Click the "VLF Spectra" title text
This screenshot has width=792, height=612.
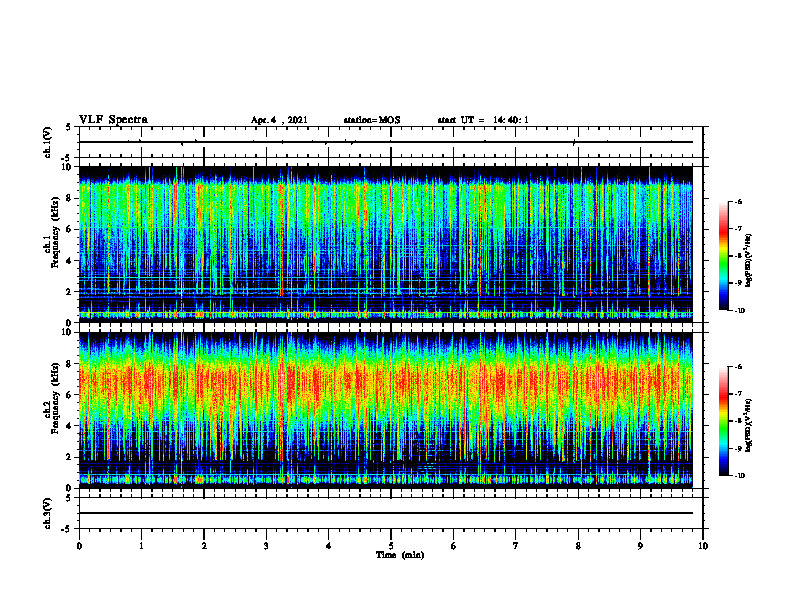113,120
